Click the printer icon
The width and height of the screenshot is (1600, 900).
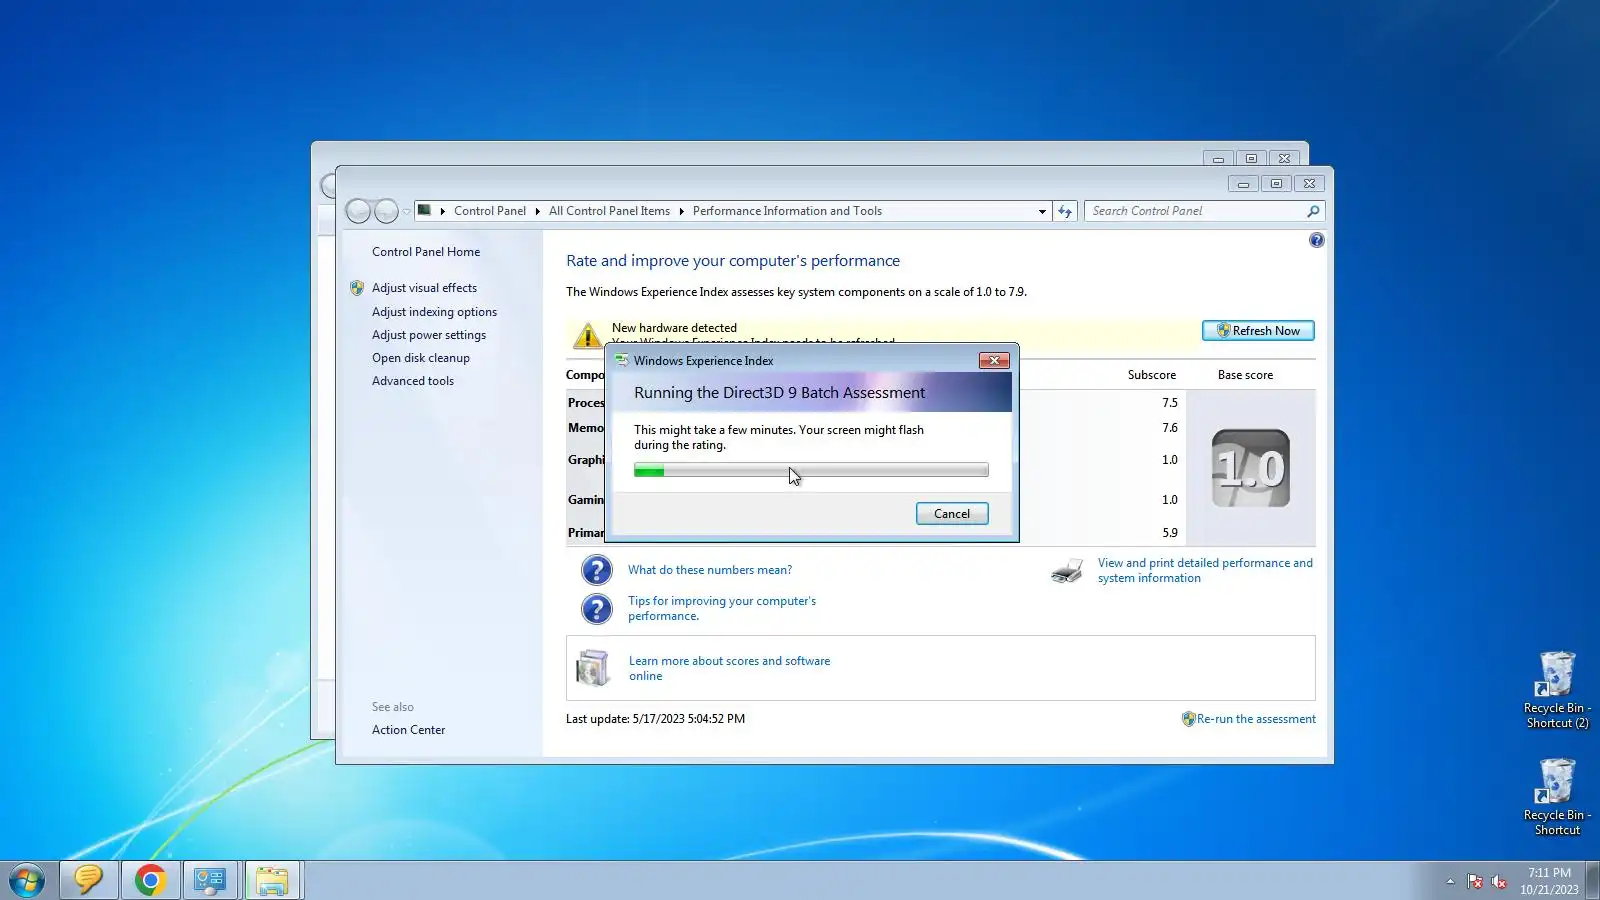(x=1067, y=571)
